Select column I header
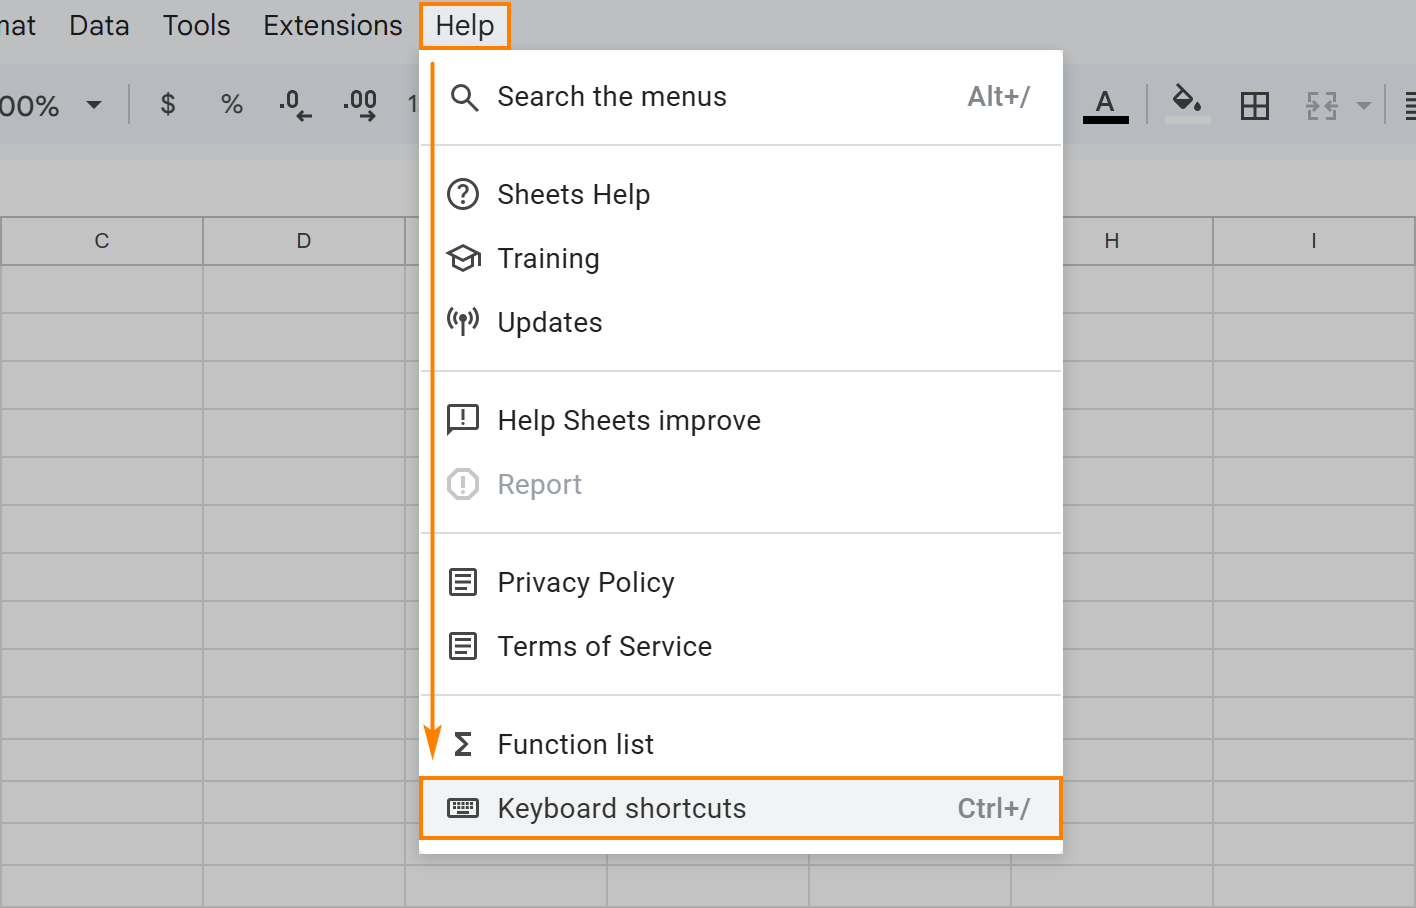 (1314, 241)
